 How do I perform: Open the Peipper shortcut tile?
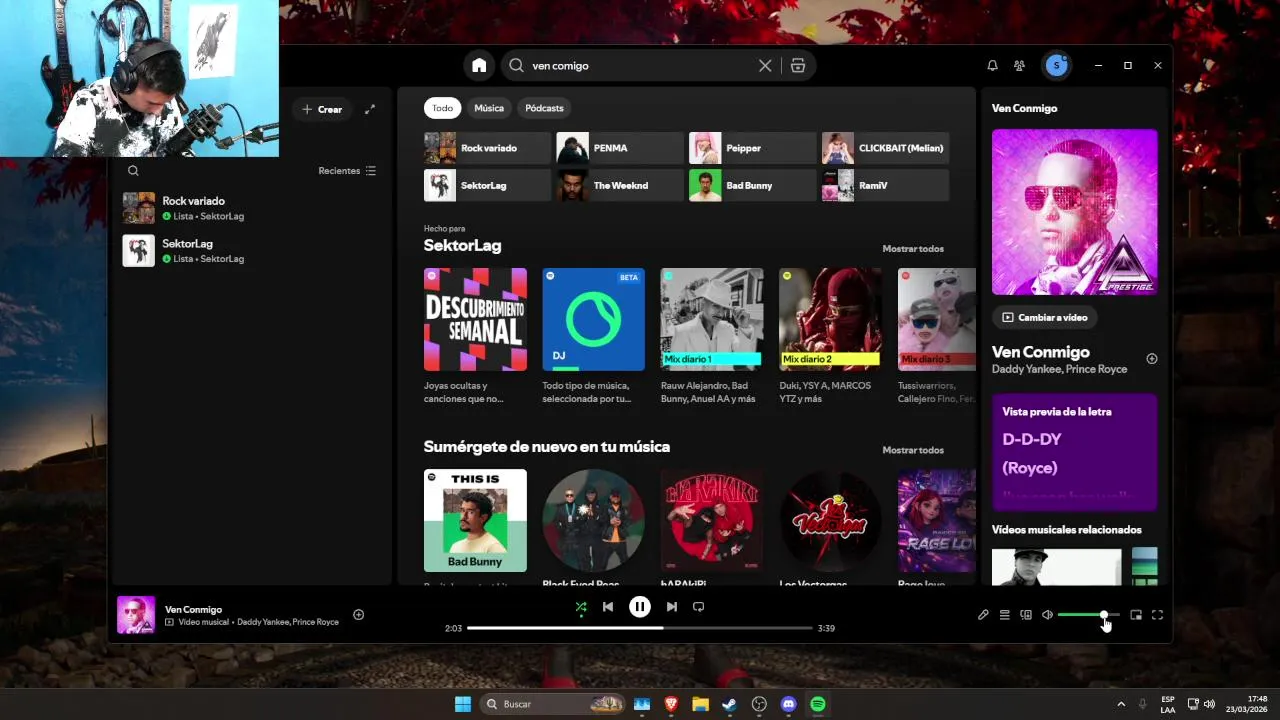(752, 148)
